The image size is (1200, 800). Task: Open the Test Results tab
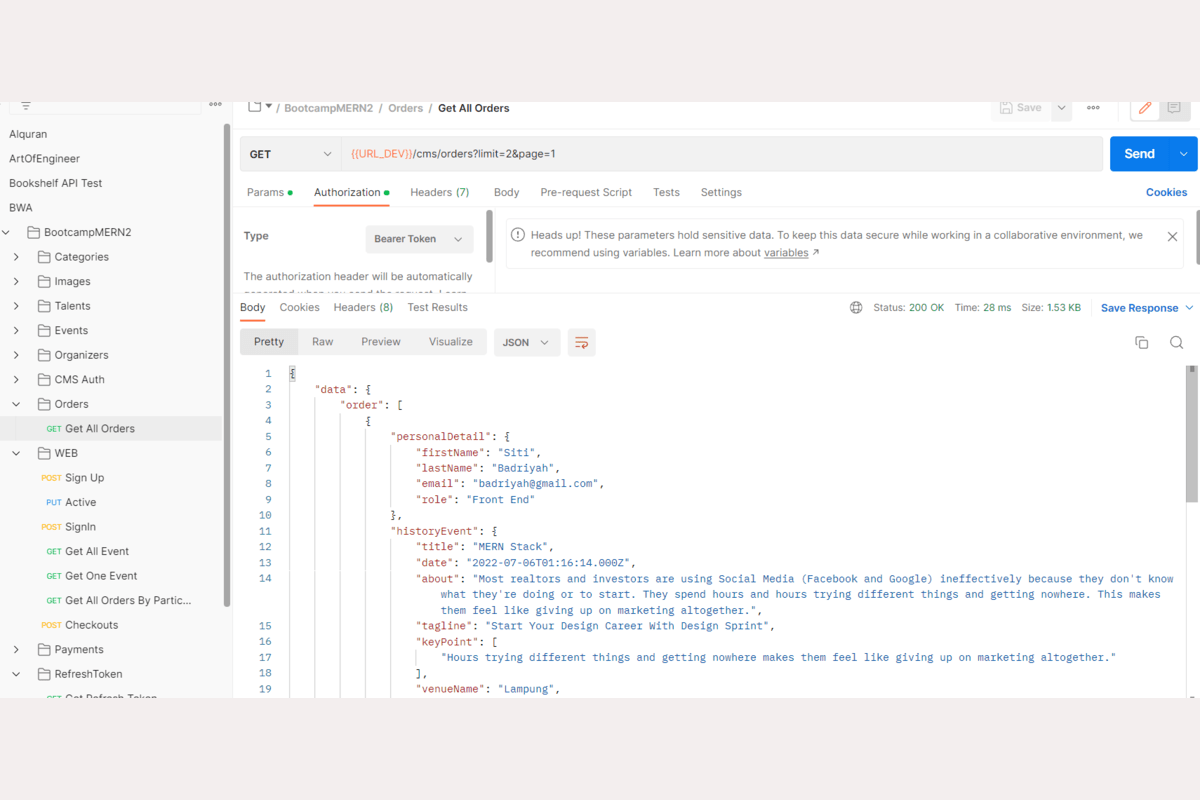click(437, 308)
